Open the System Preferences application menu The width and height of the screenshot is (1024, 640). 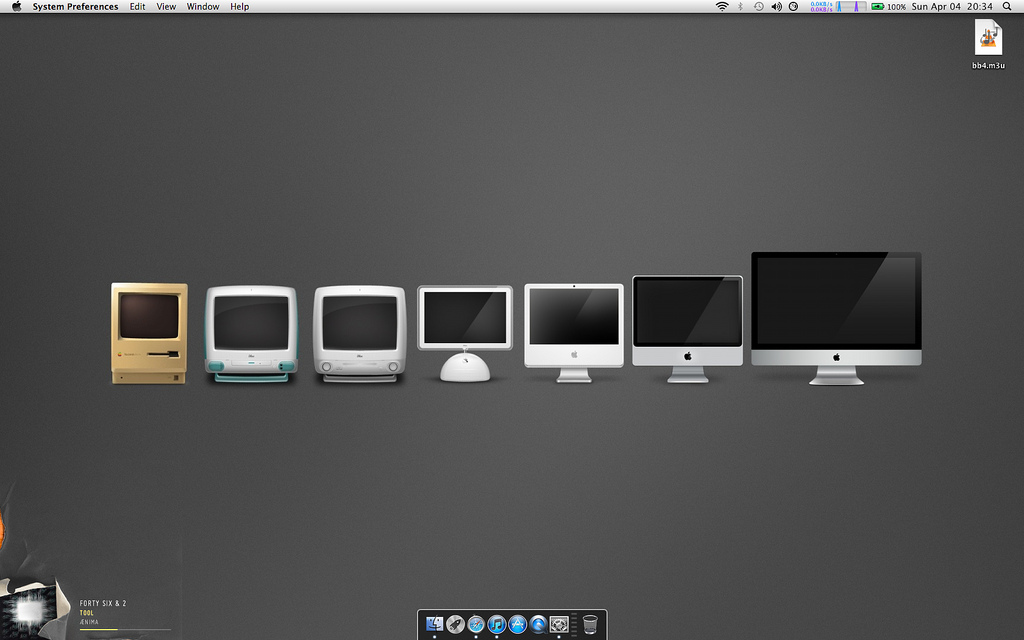click(x=75, y=7)
